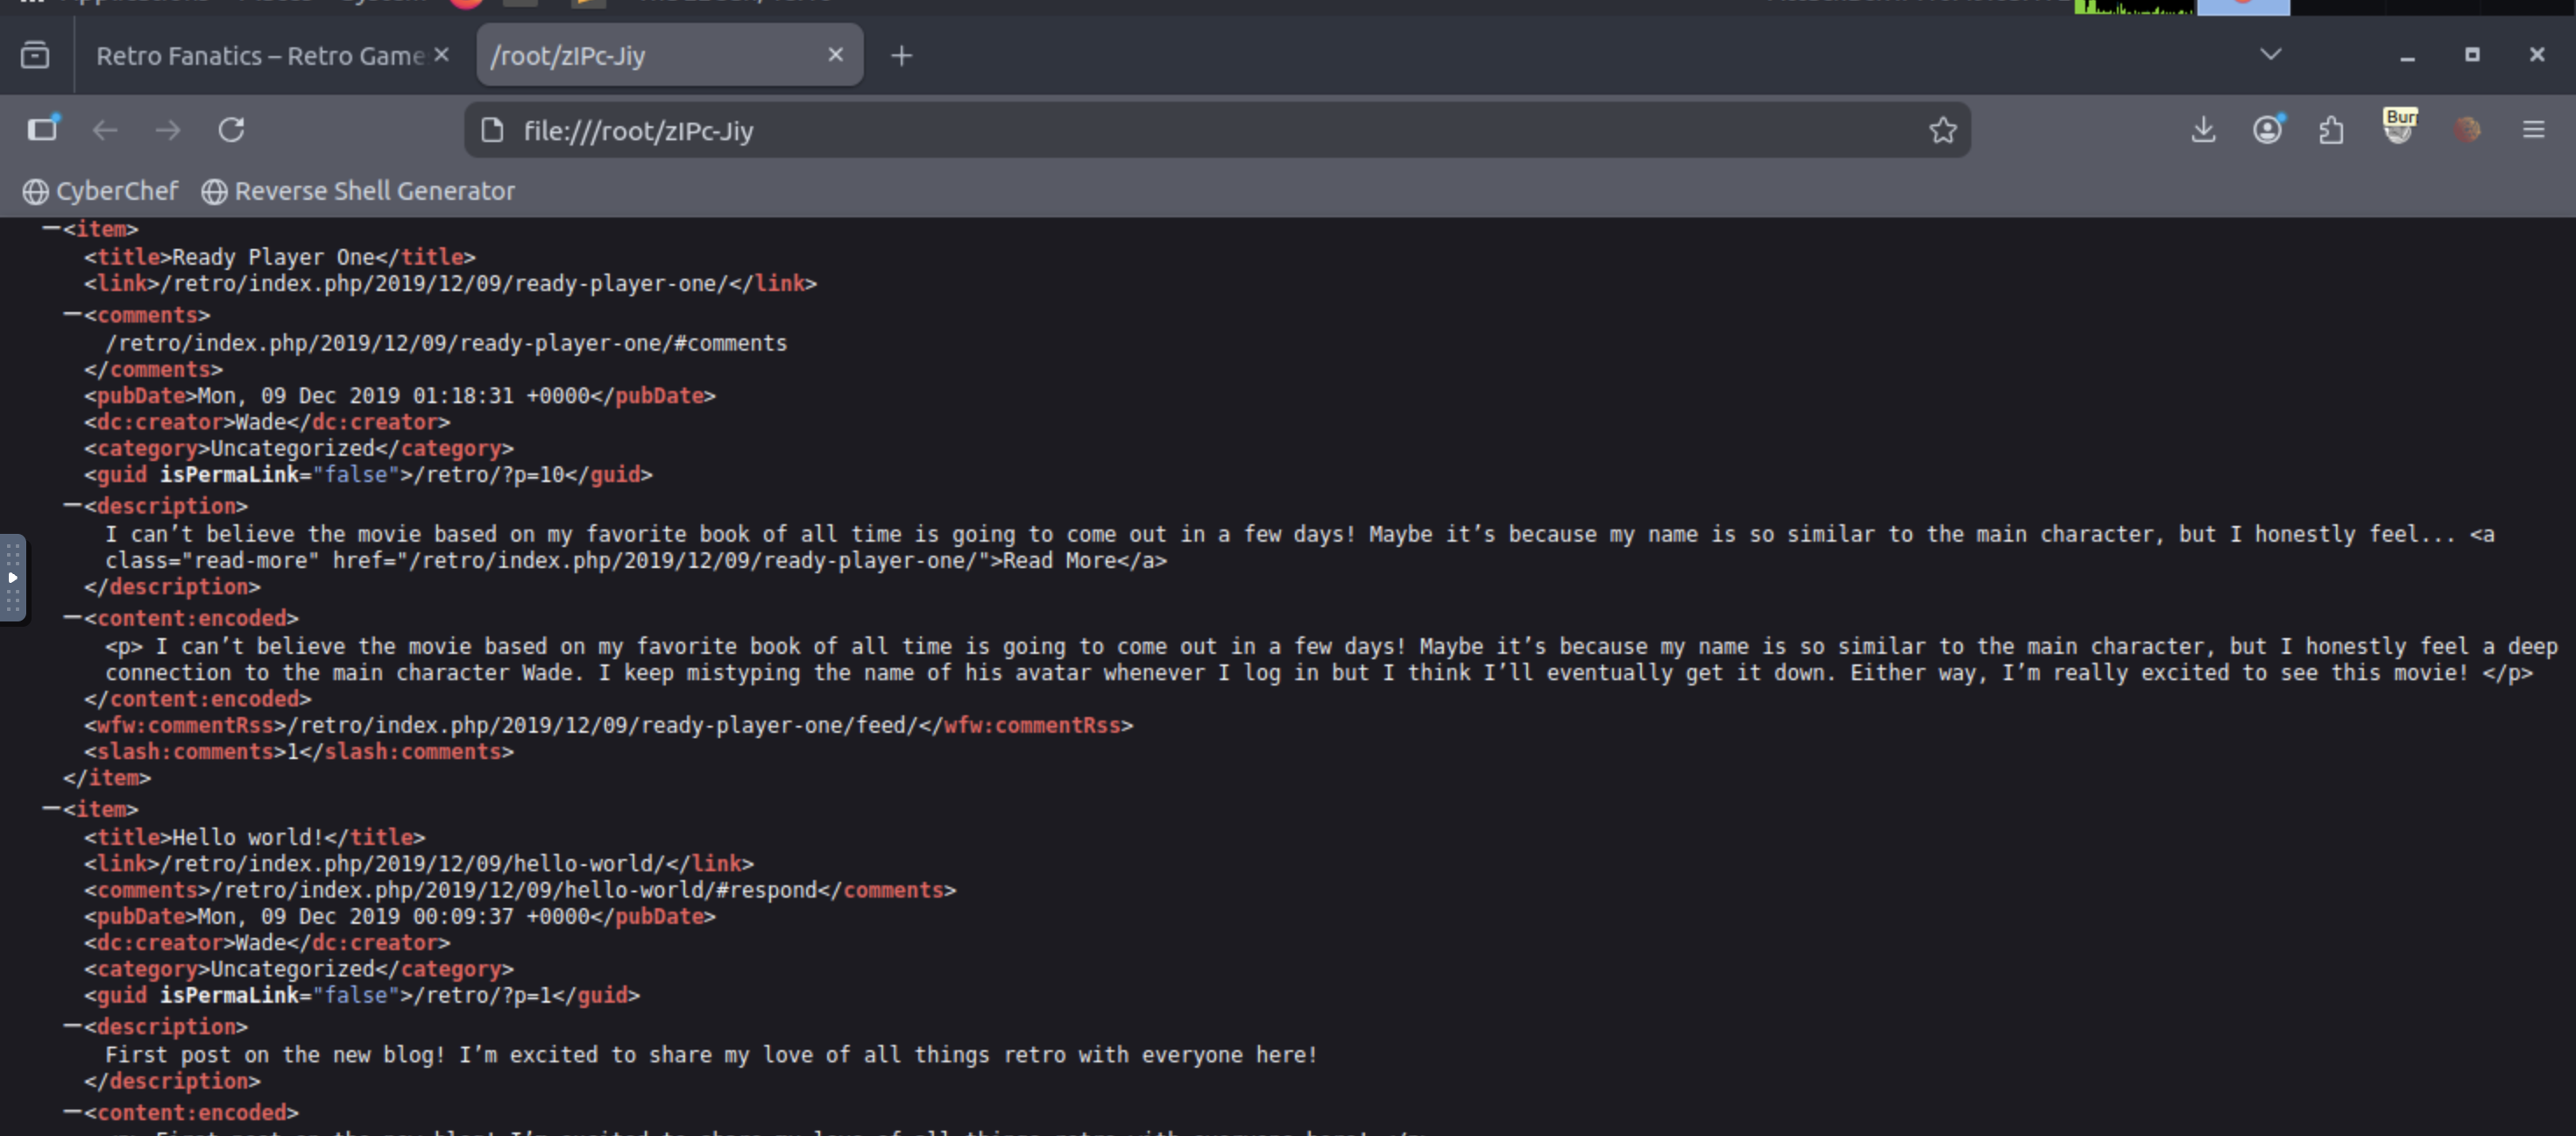Click the file:///root/zIPc-Jiy address bar
This screenshot has height=1136, width=2576.
(x=1200, y=131)
